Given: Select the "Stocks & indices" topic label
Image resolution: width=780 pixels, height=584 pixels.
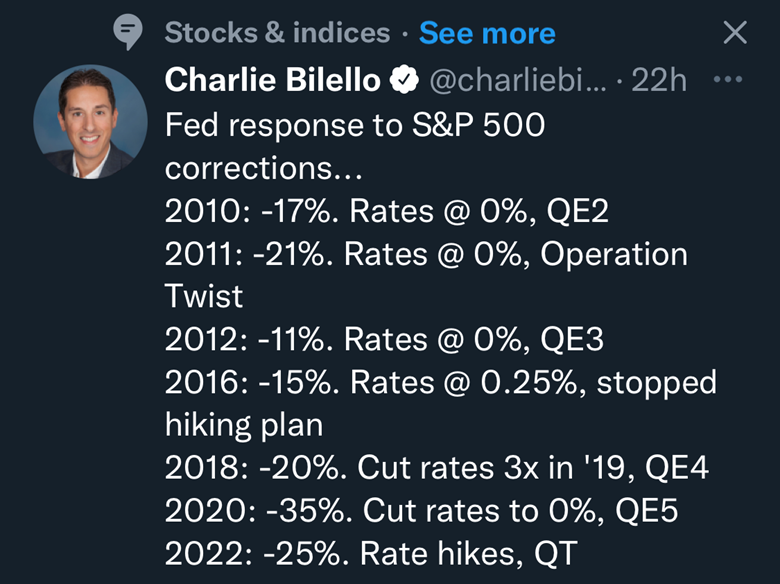Looking at the screenshot, I should point(277,33).
